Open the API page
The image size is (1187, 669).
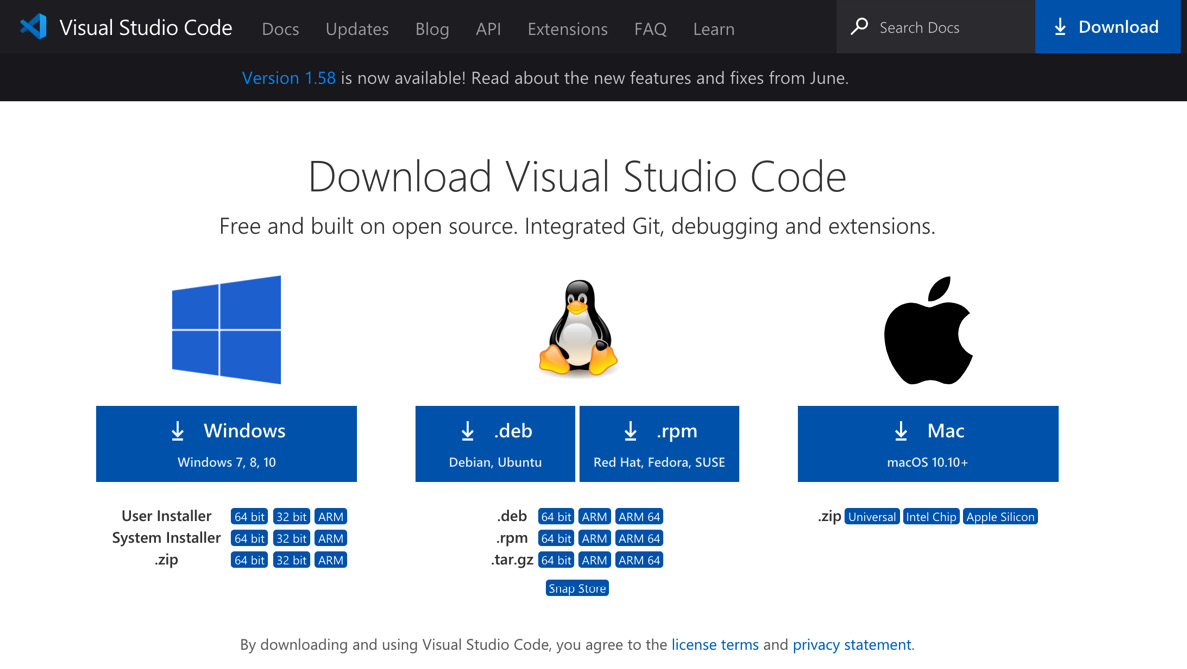488,29
